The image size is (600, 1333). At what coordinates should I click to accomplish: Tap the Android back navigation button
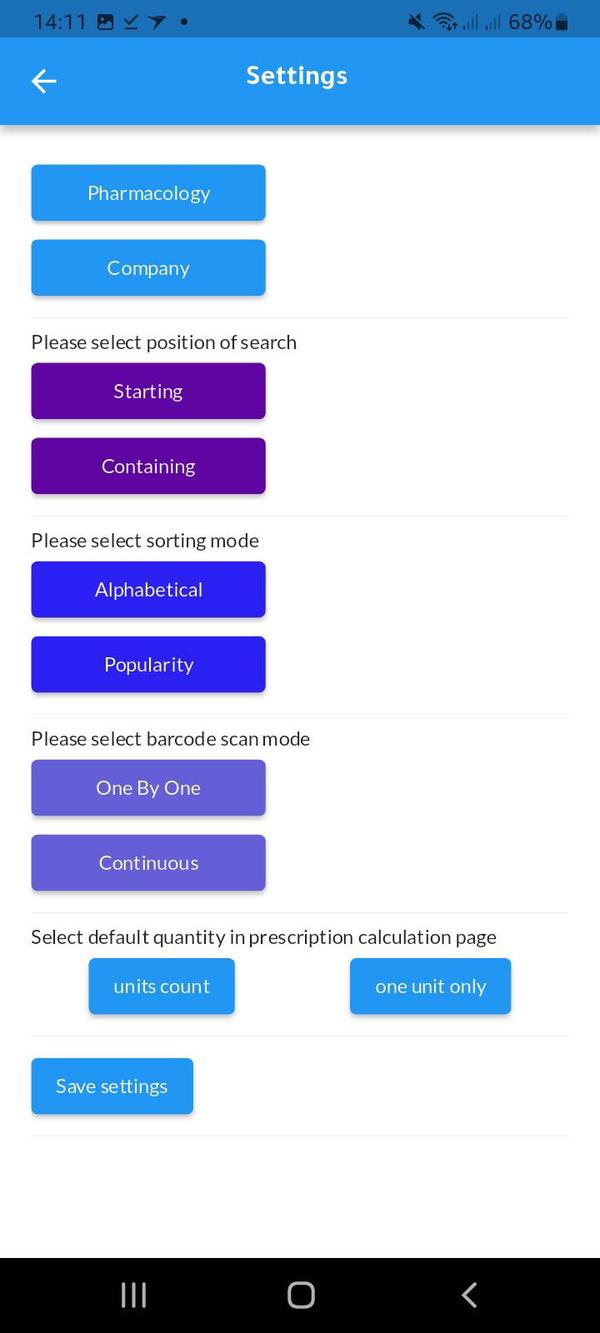(x=468, y=1294)
